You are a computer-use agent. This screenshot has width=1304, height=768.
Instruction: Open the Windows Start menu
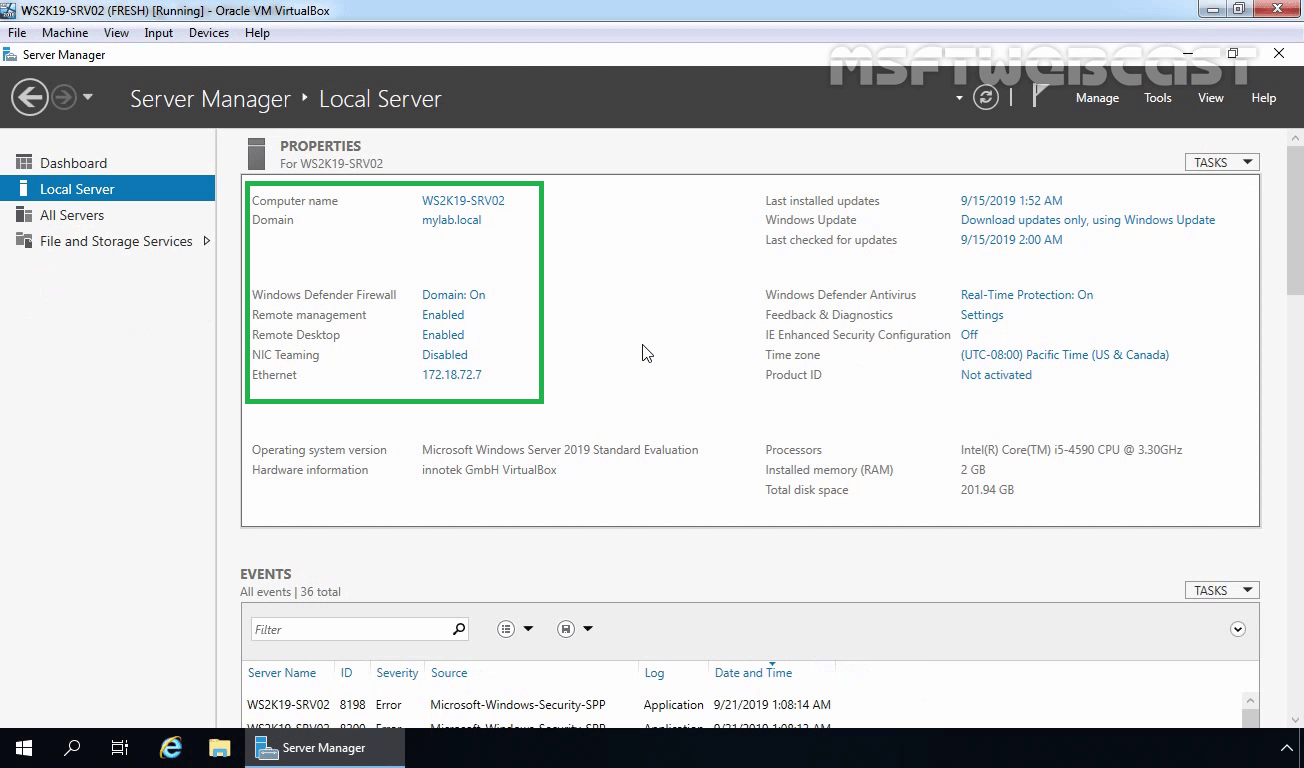click(24, 748)
